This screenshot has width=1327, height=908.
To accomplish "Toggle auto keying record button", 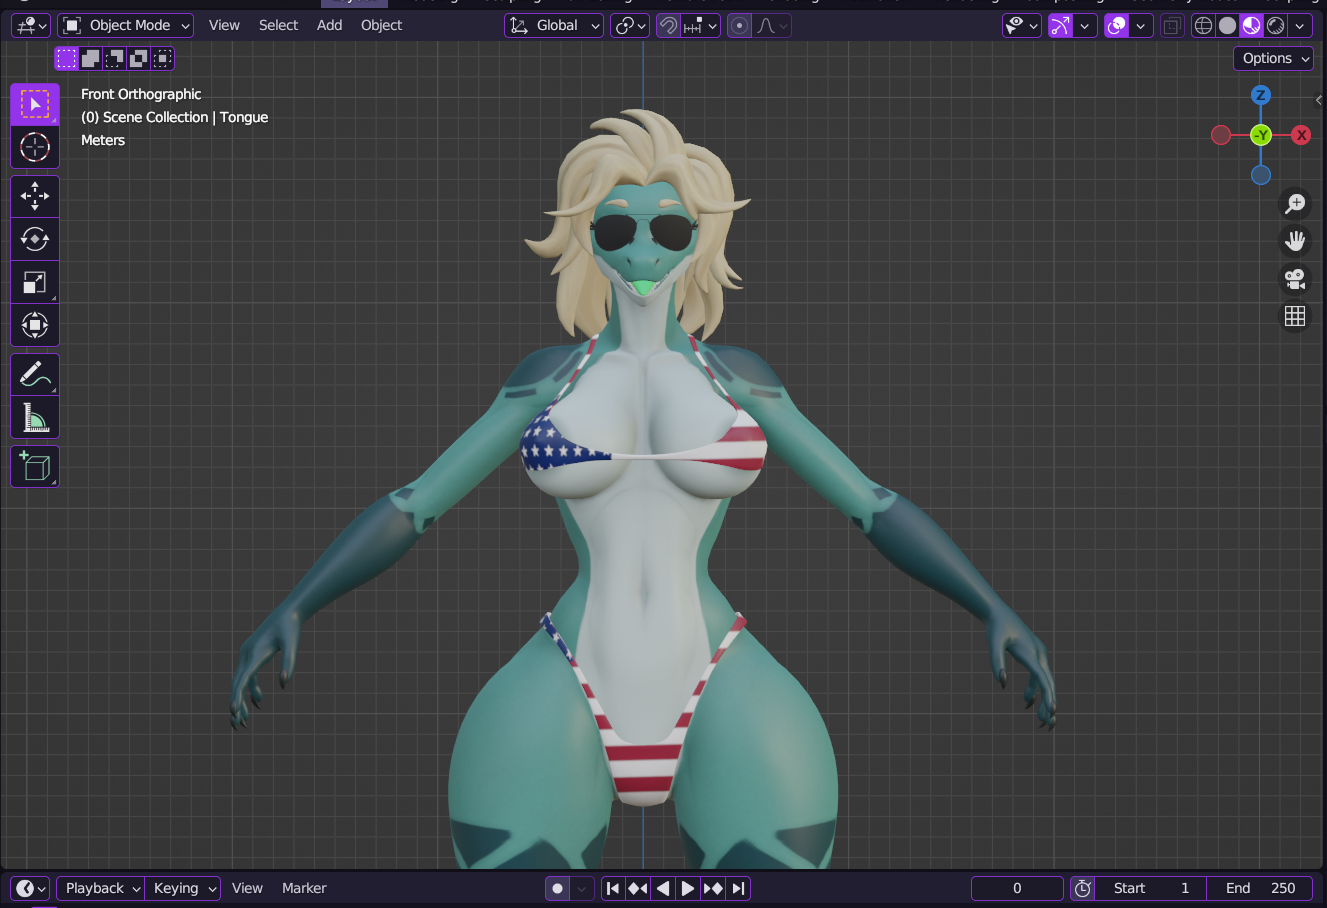I will click(558, 888).
